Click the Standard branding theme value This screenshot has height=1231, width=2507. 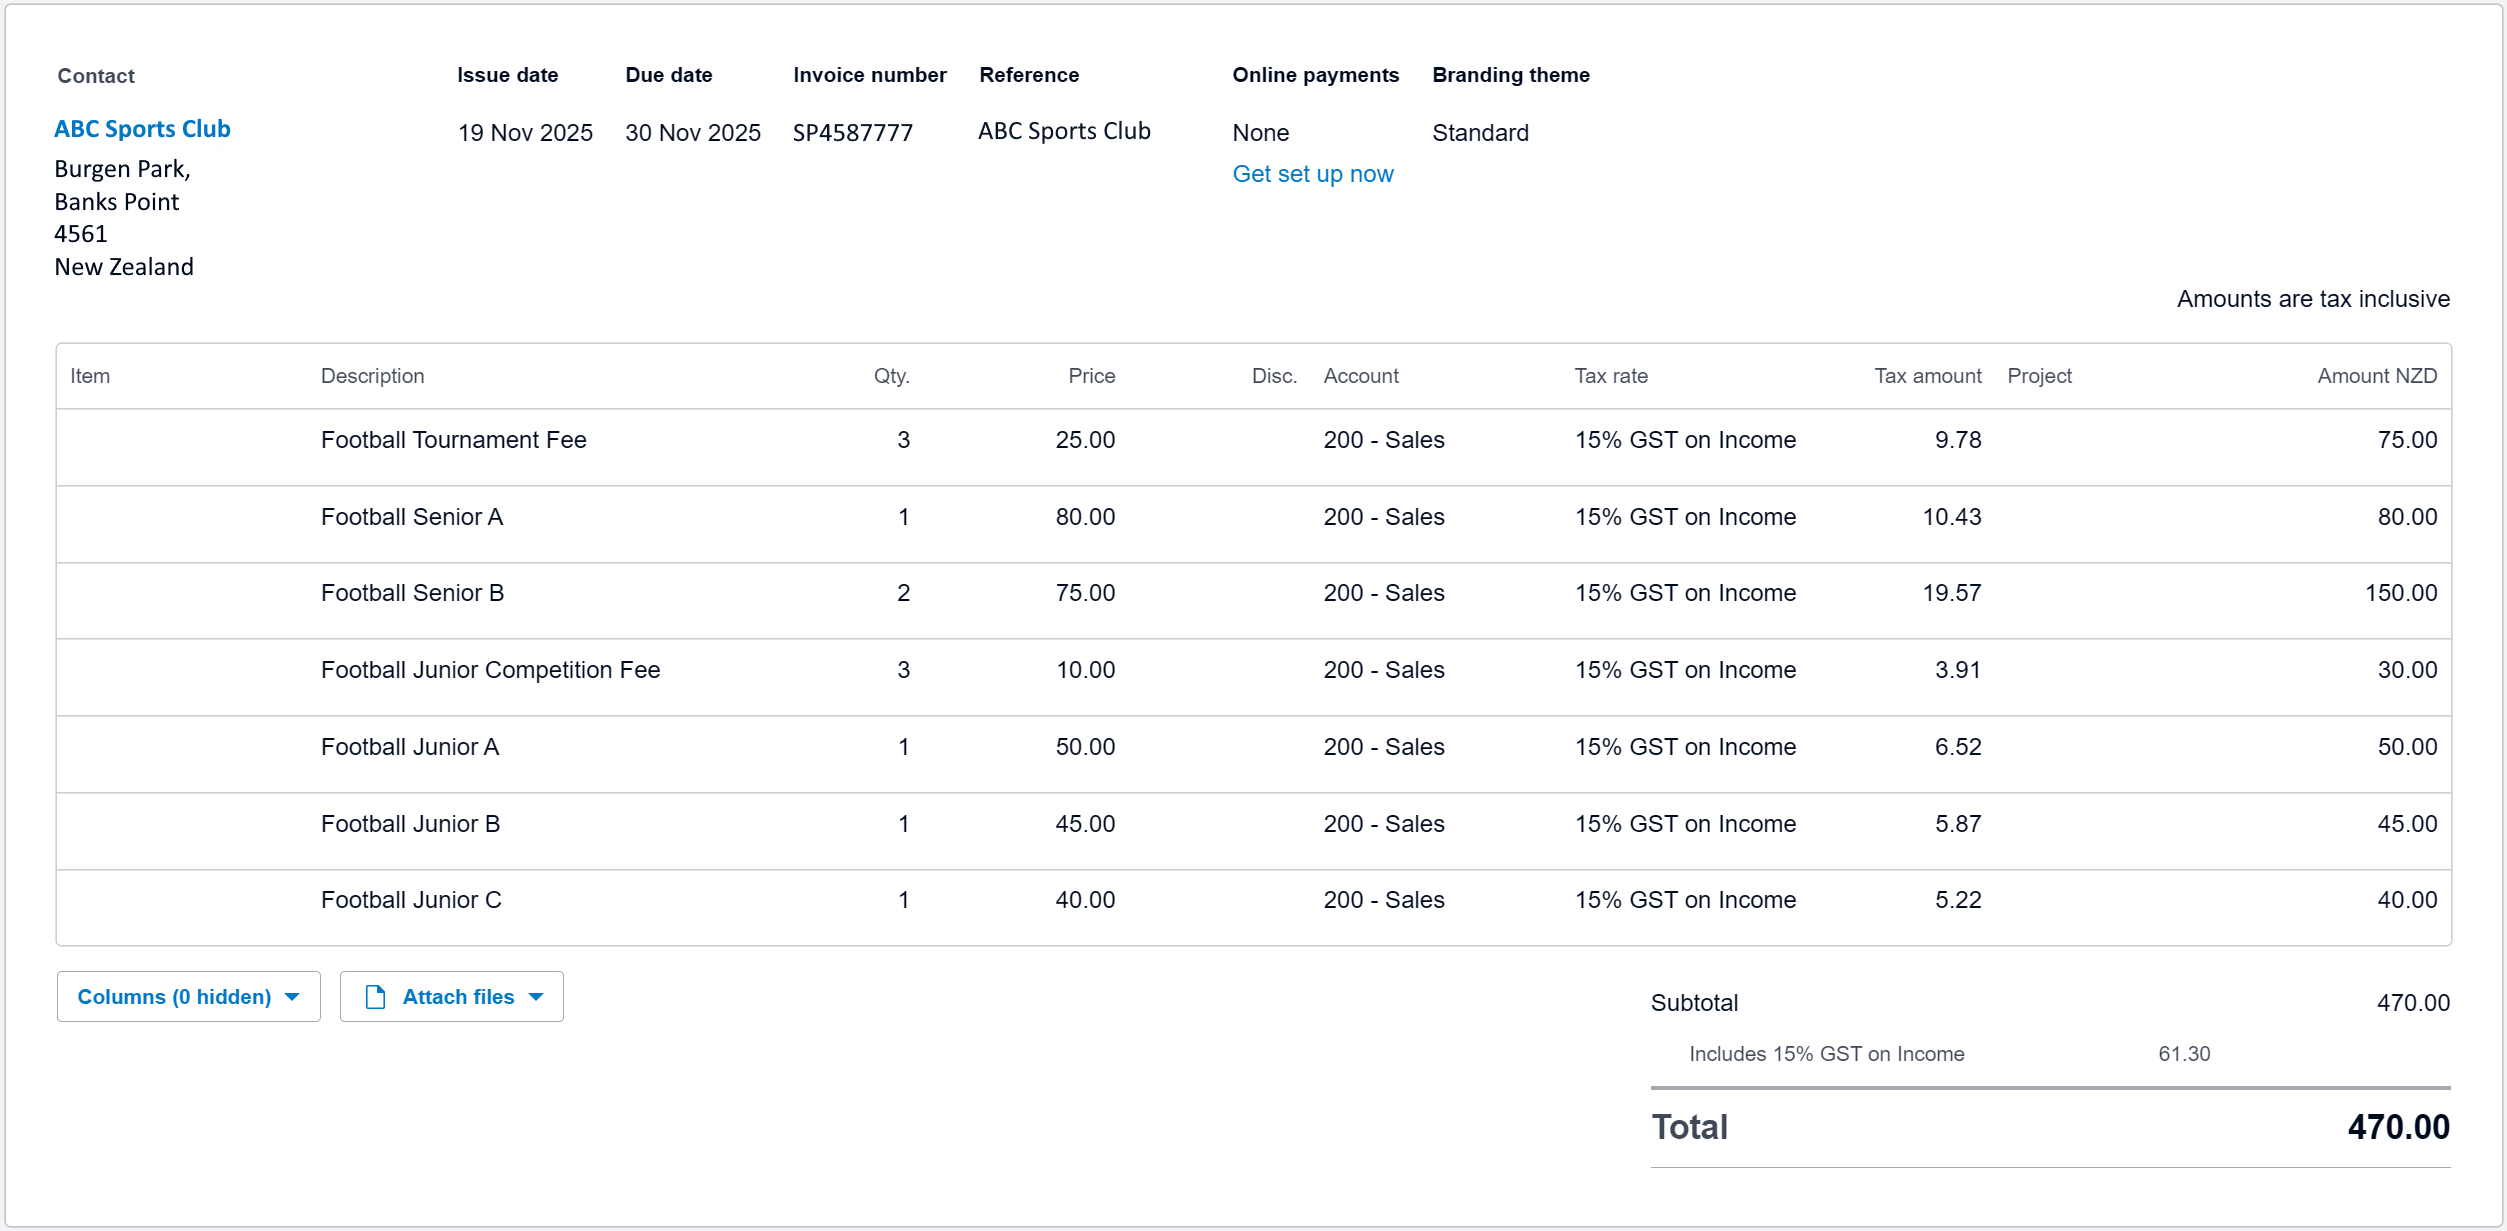coord(1479,133)
